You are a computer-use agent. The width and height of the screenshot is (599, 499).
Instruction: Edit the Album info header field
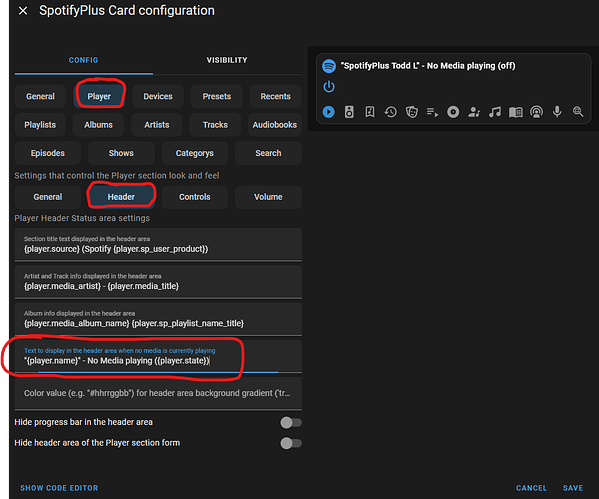point(158,319)
